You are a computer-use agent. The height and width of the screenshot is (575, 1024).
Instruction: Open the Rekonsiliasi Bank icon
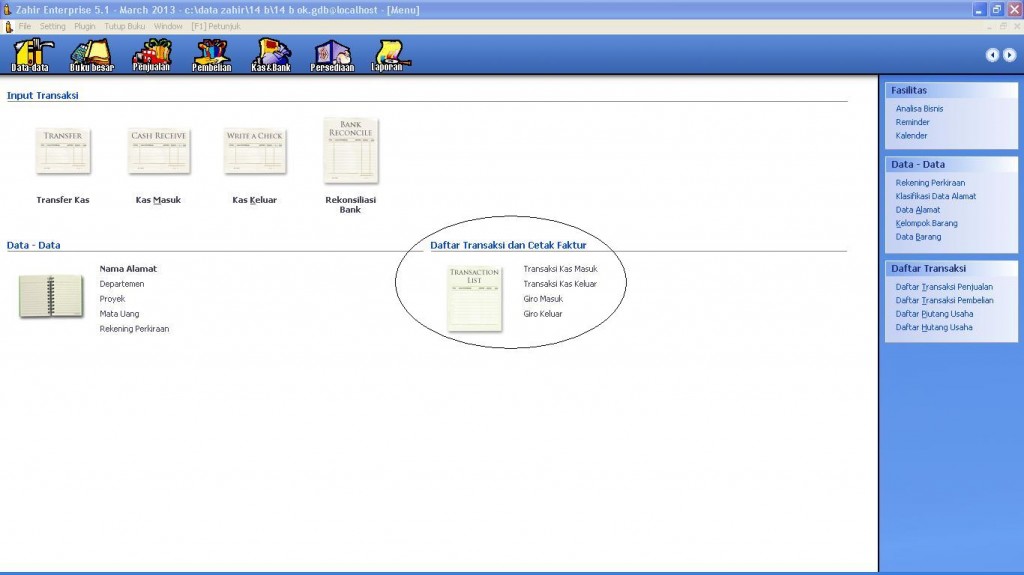tap(351, 151)
